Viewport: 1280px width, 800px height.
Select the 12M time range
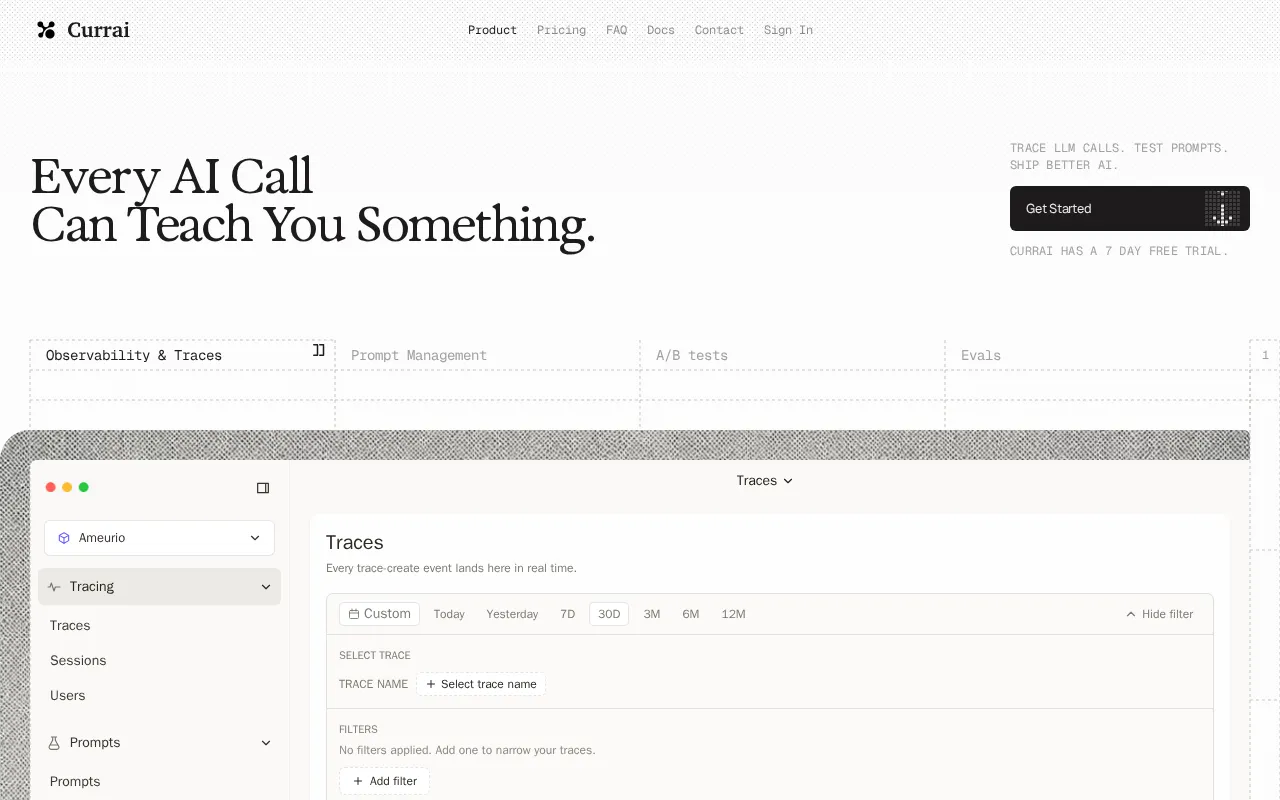coord(733,614)
